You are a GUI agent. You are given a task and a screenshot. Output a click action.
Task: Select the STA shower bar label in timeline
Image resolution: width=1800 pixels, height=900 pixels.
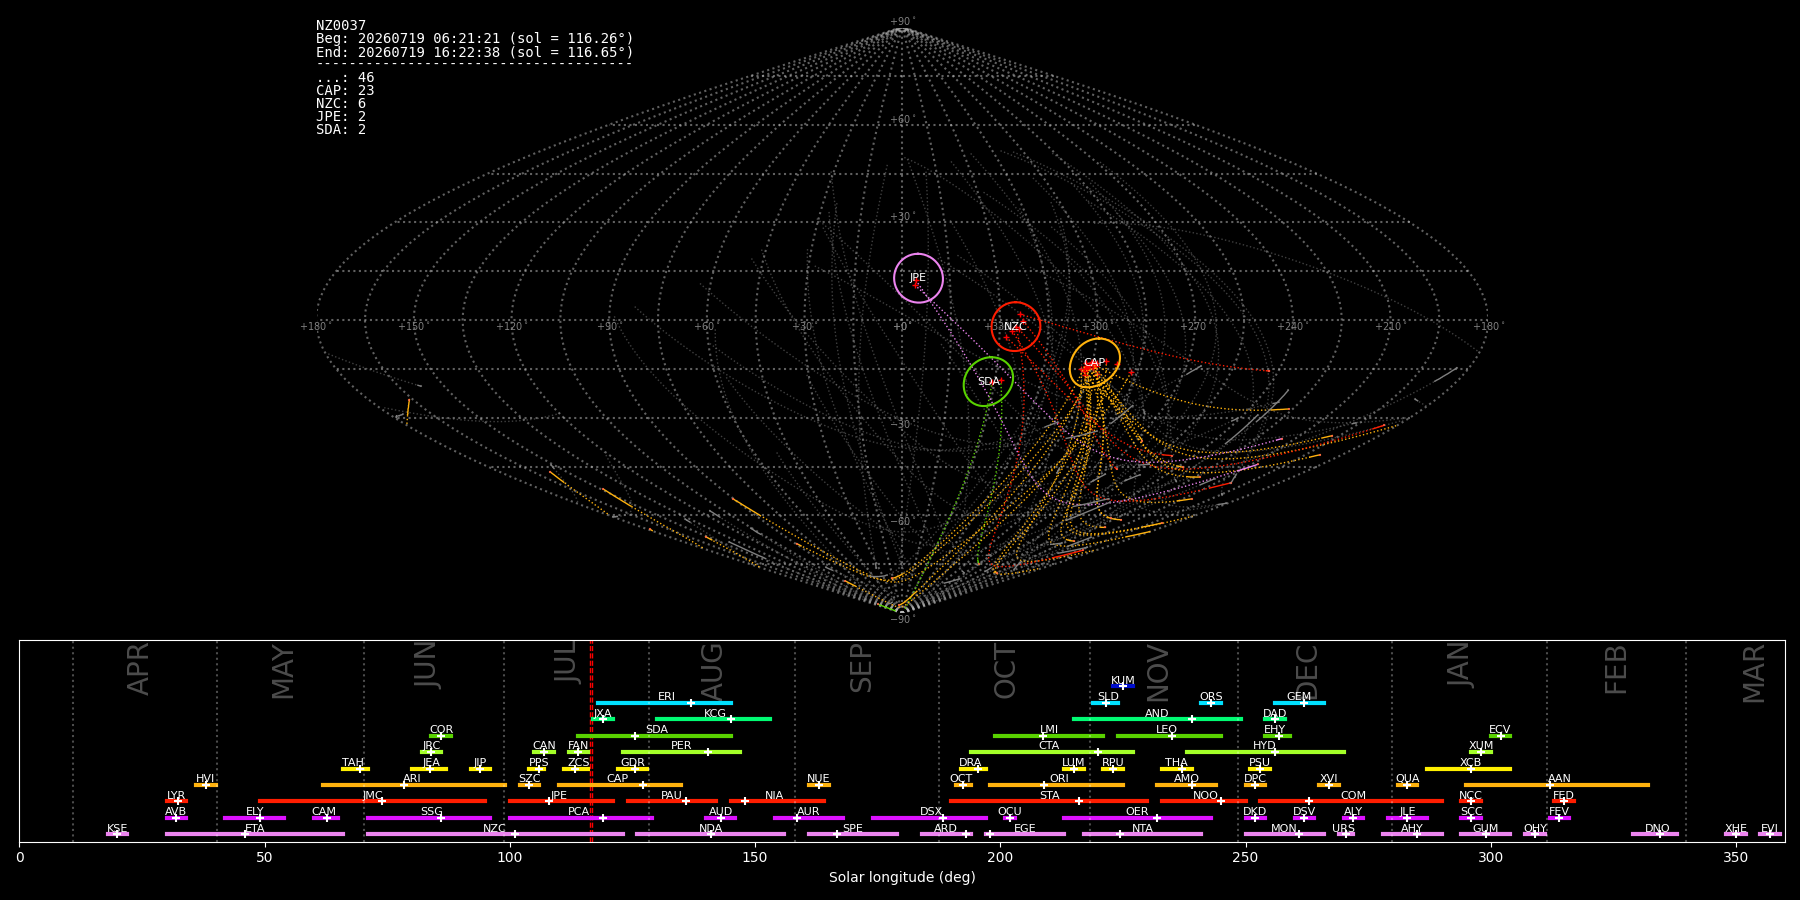(x=1049, y=796)
